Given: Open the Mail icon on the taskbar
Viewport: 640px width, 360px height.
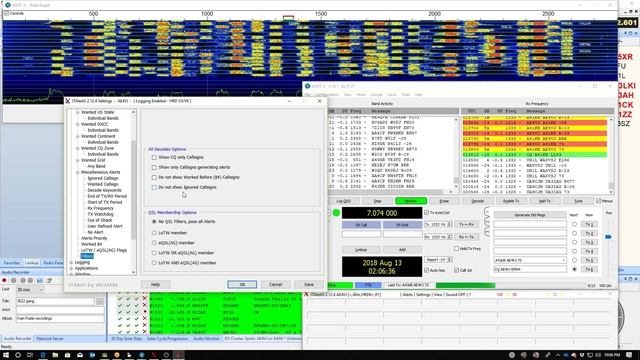Looking at the screenshot, I should [80, 355].
